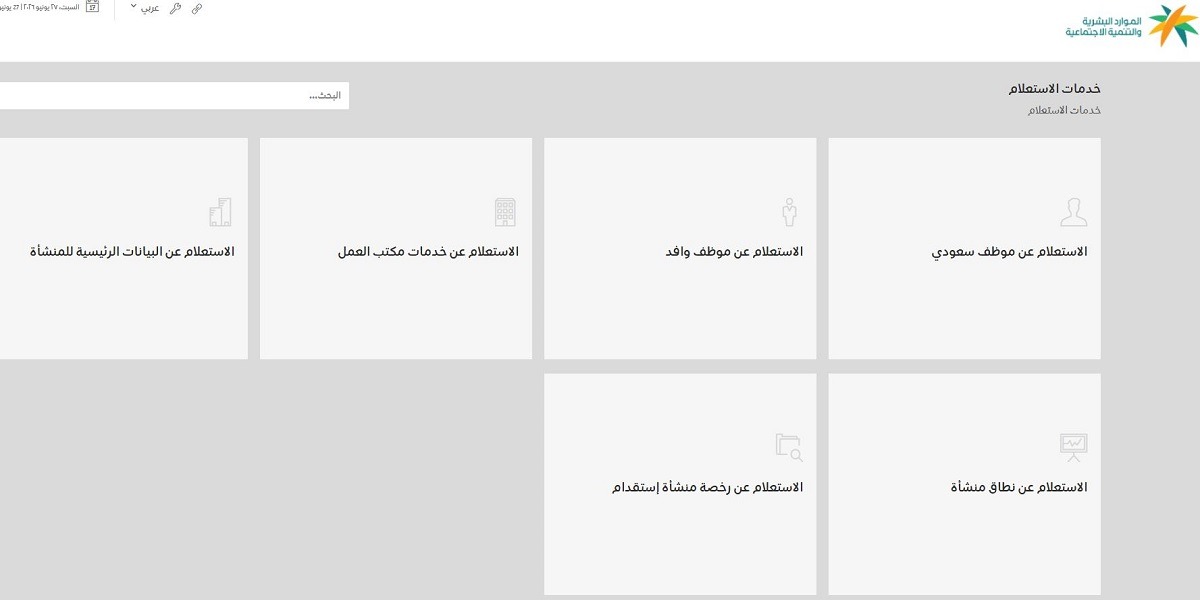Expand the عربي language dropdown
The width and height of the screenshot is (1200, 600).
click(145, 8)
